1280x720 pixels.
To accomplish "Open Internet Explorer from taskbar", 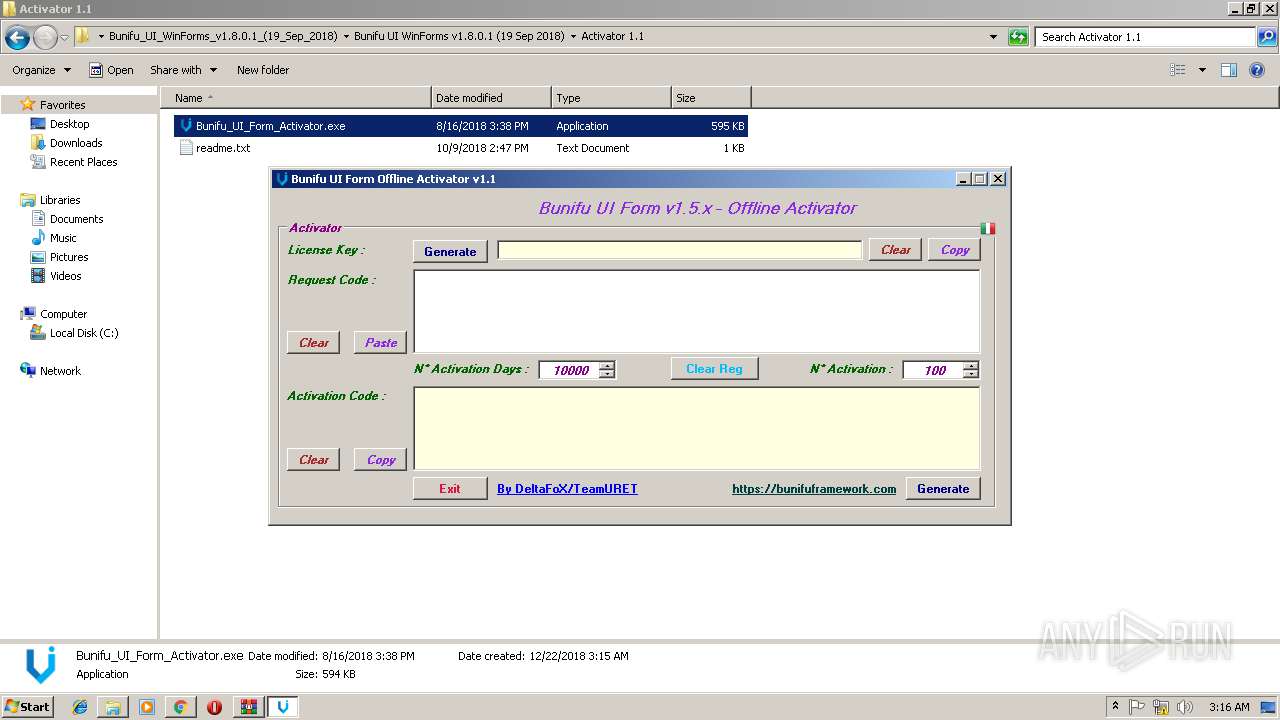I will tap(80, 707).
